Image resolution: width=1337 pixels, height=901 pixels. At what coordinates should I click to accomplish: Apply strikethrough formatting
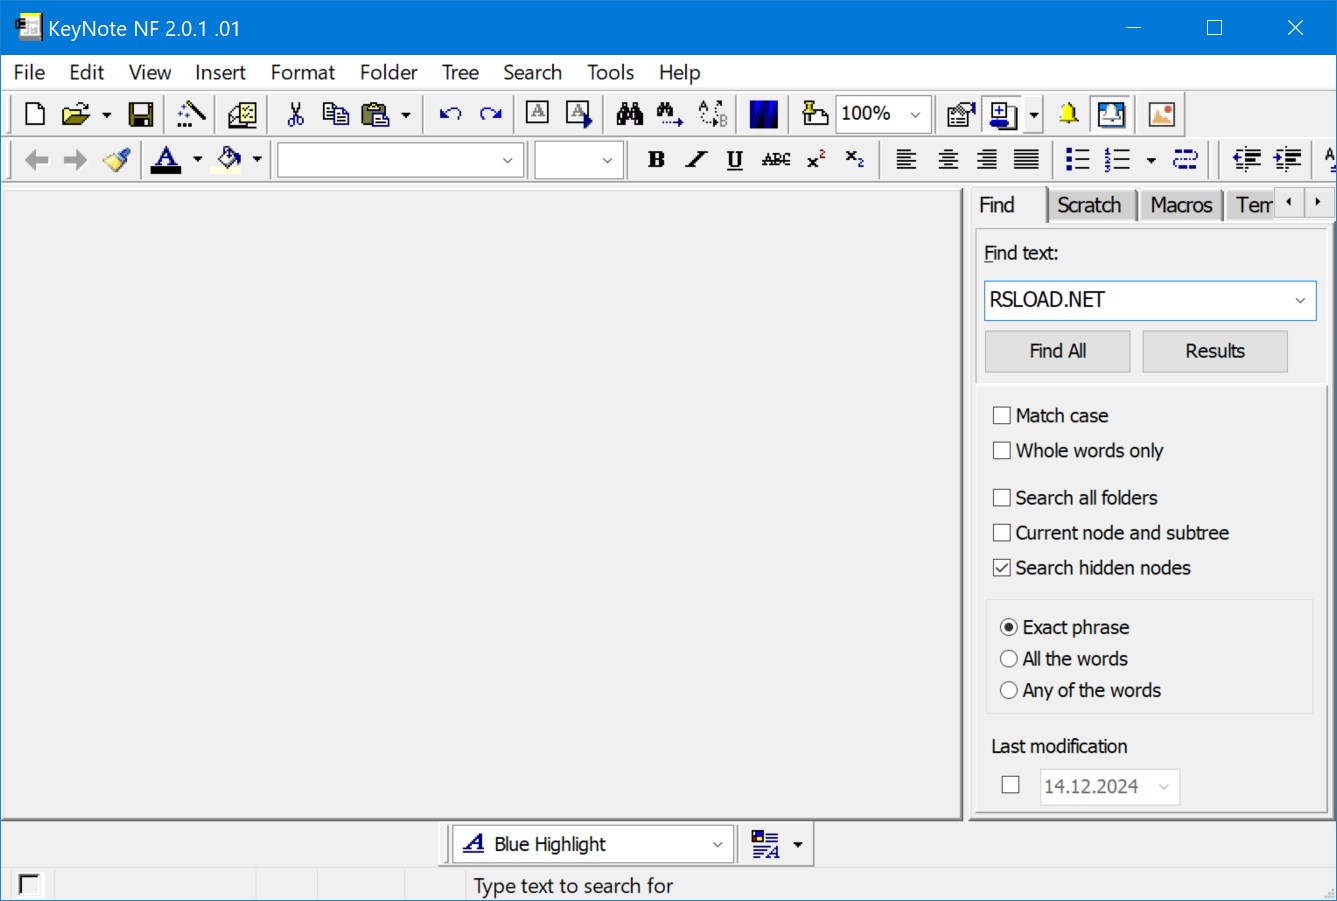[x=774, y=159]
